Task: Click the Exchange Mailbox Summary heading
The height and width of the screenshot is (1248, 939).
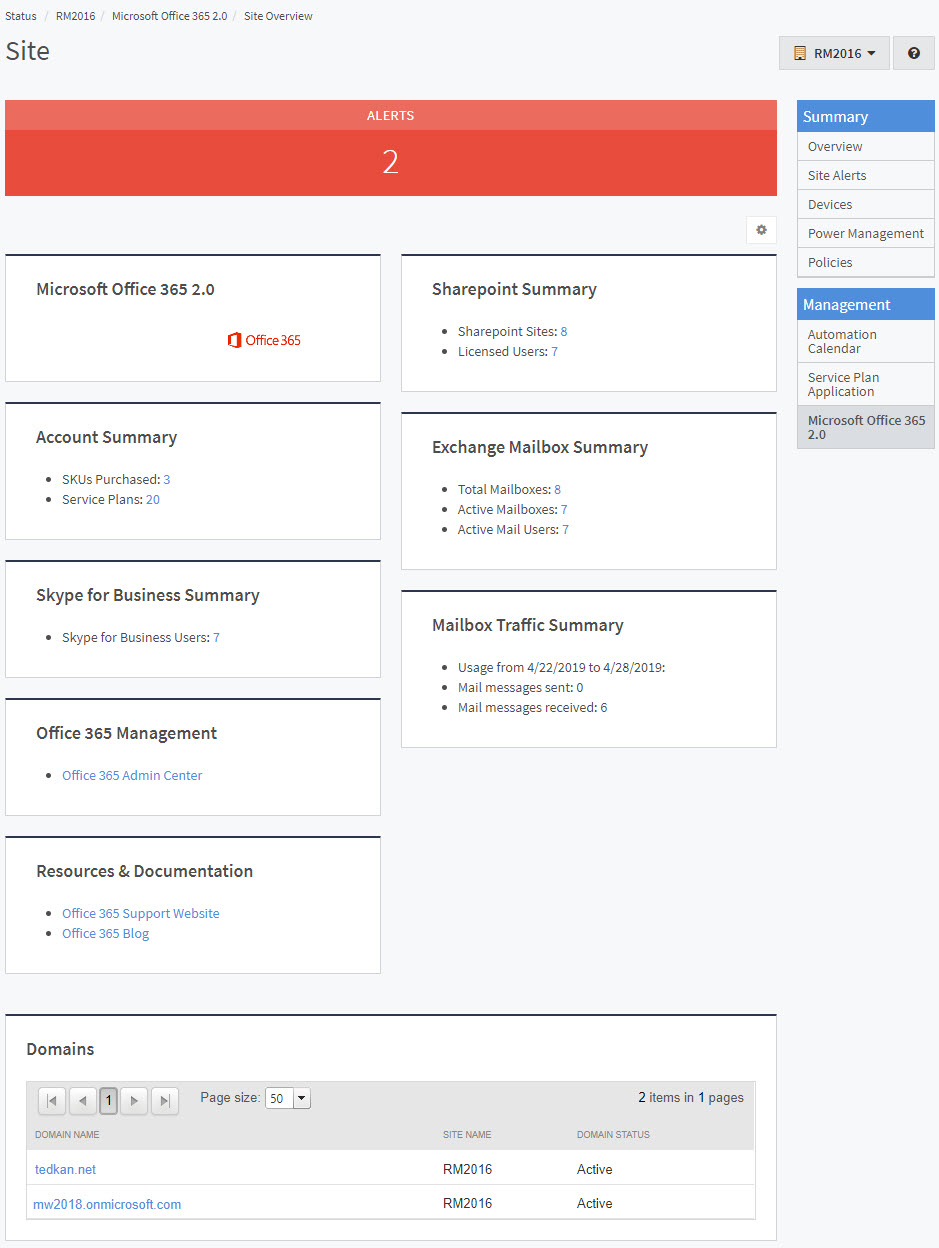Action: point(540,447)
